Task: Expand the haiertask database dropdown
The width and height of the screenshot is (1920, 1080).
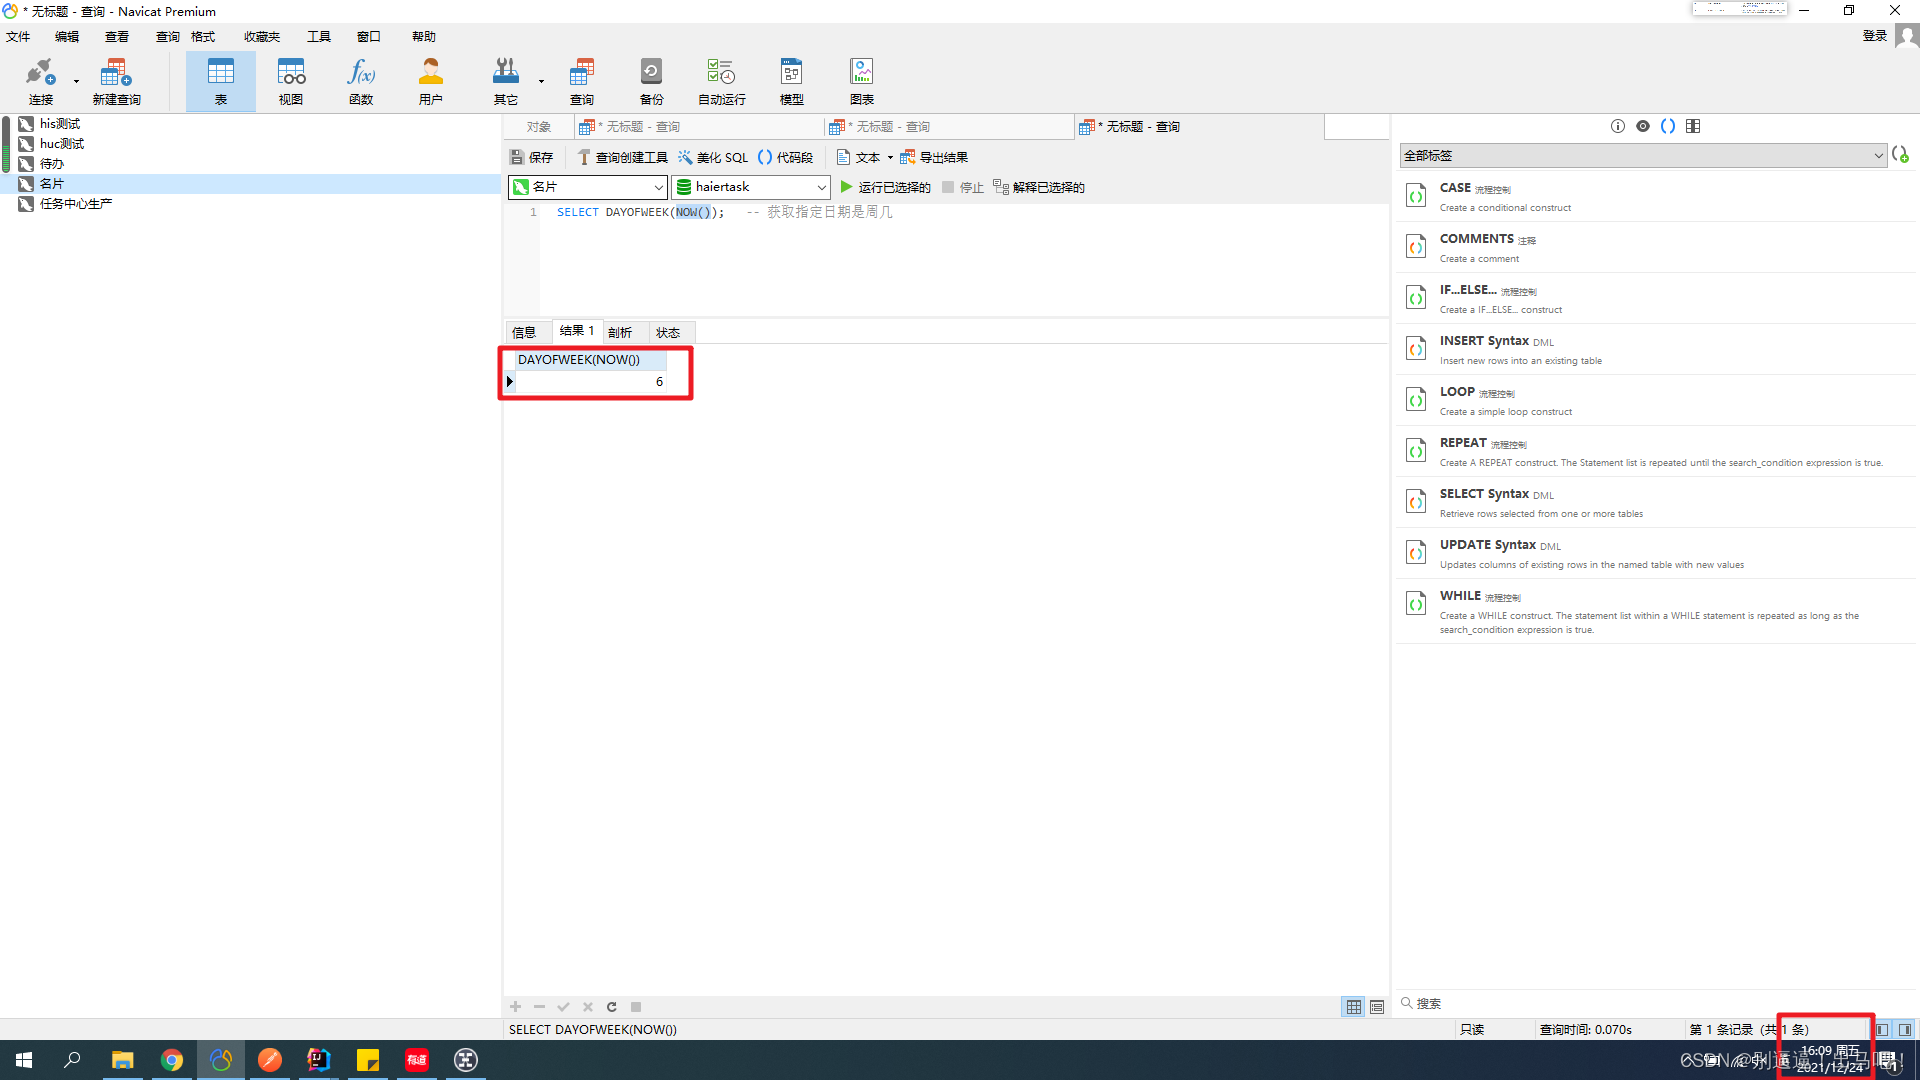Action: [x=821, y=187]
